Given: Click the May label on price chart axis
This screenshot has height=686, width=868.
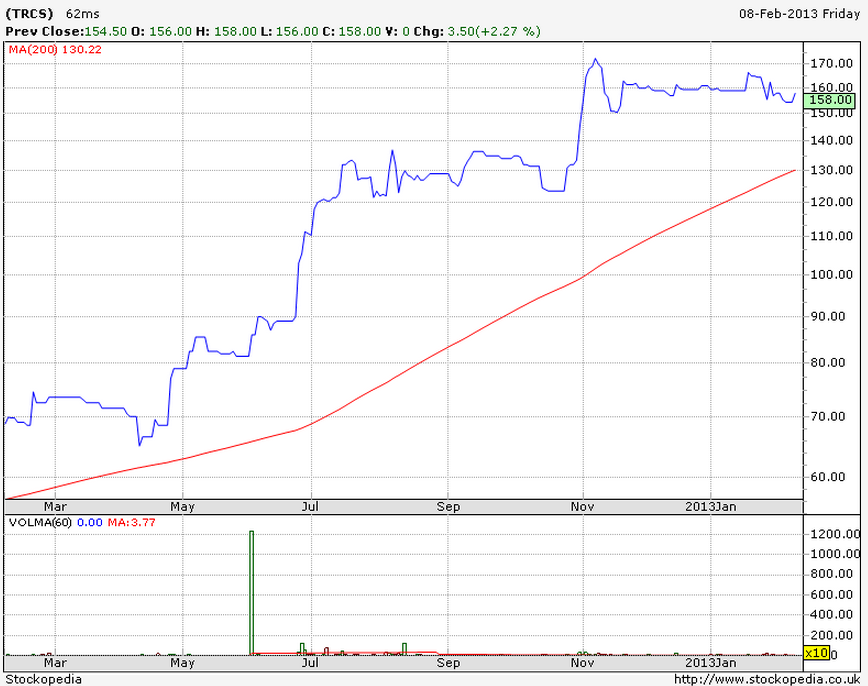Looking at the screenshot, I should 183,507.
